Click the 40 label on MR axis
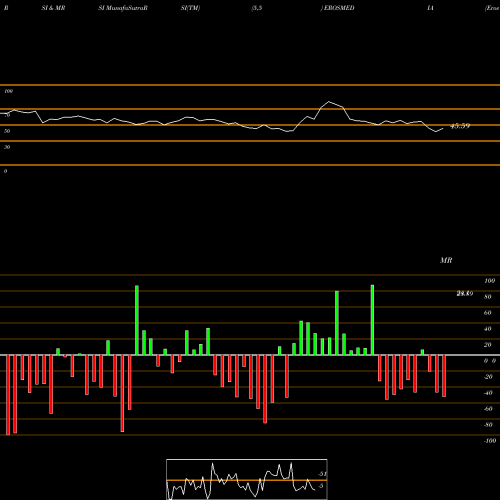This screenshot has width=500, height=500. point(488,329)
